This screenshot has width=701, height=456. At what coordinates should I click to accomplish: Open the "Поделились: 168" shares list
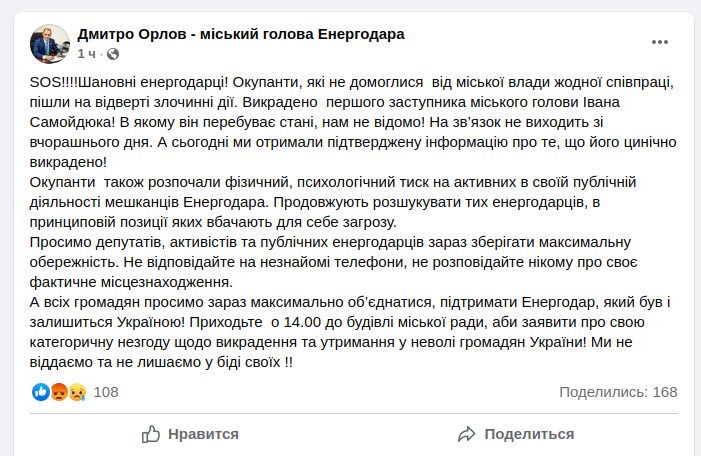click(x=618, y=392)
